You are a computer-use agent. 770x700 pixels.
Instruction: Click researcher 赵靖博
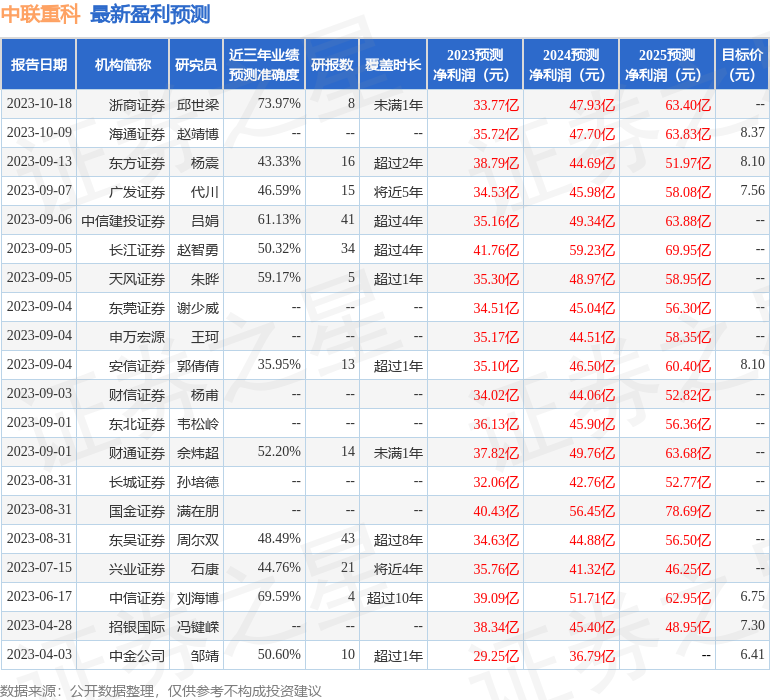(197, 134)
